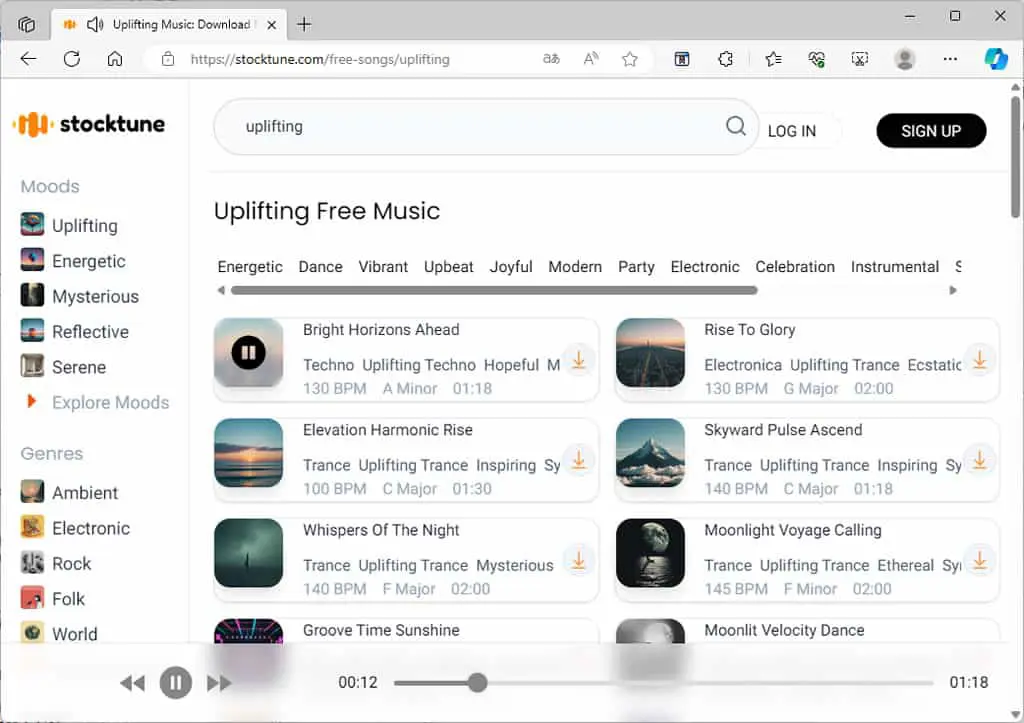
Task: Pause Bright Horizons Ahead on its thumbnail
Action: pos(248,353)
